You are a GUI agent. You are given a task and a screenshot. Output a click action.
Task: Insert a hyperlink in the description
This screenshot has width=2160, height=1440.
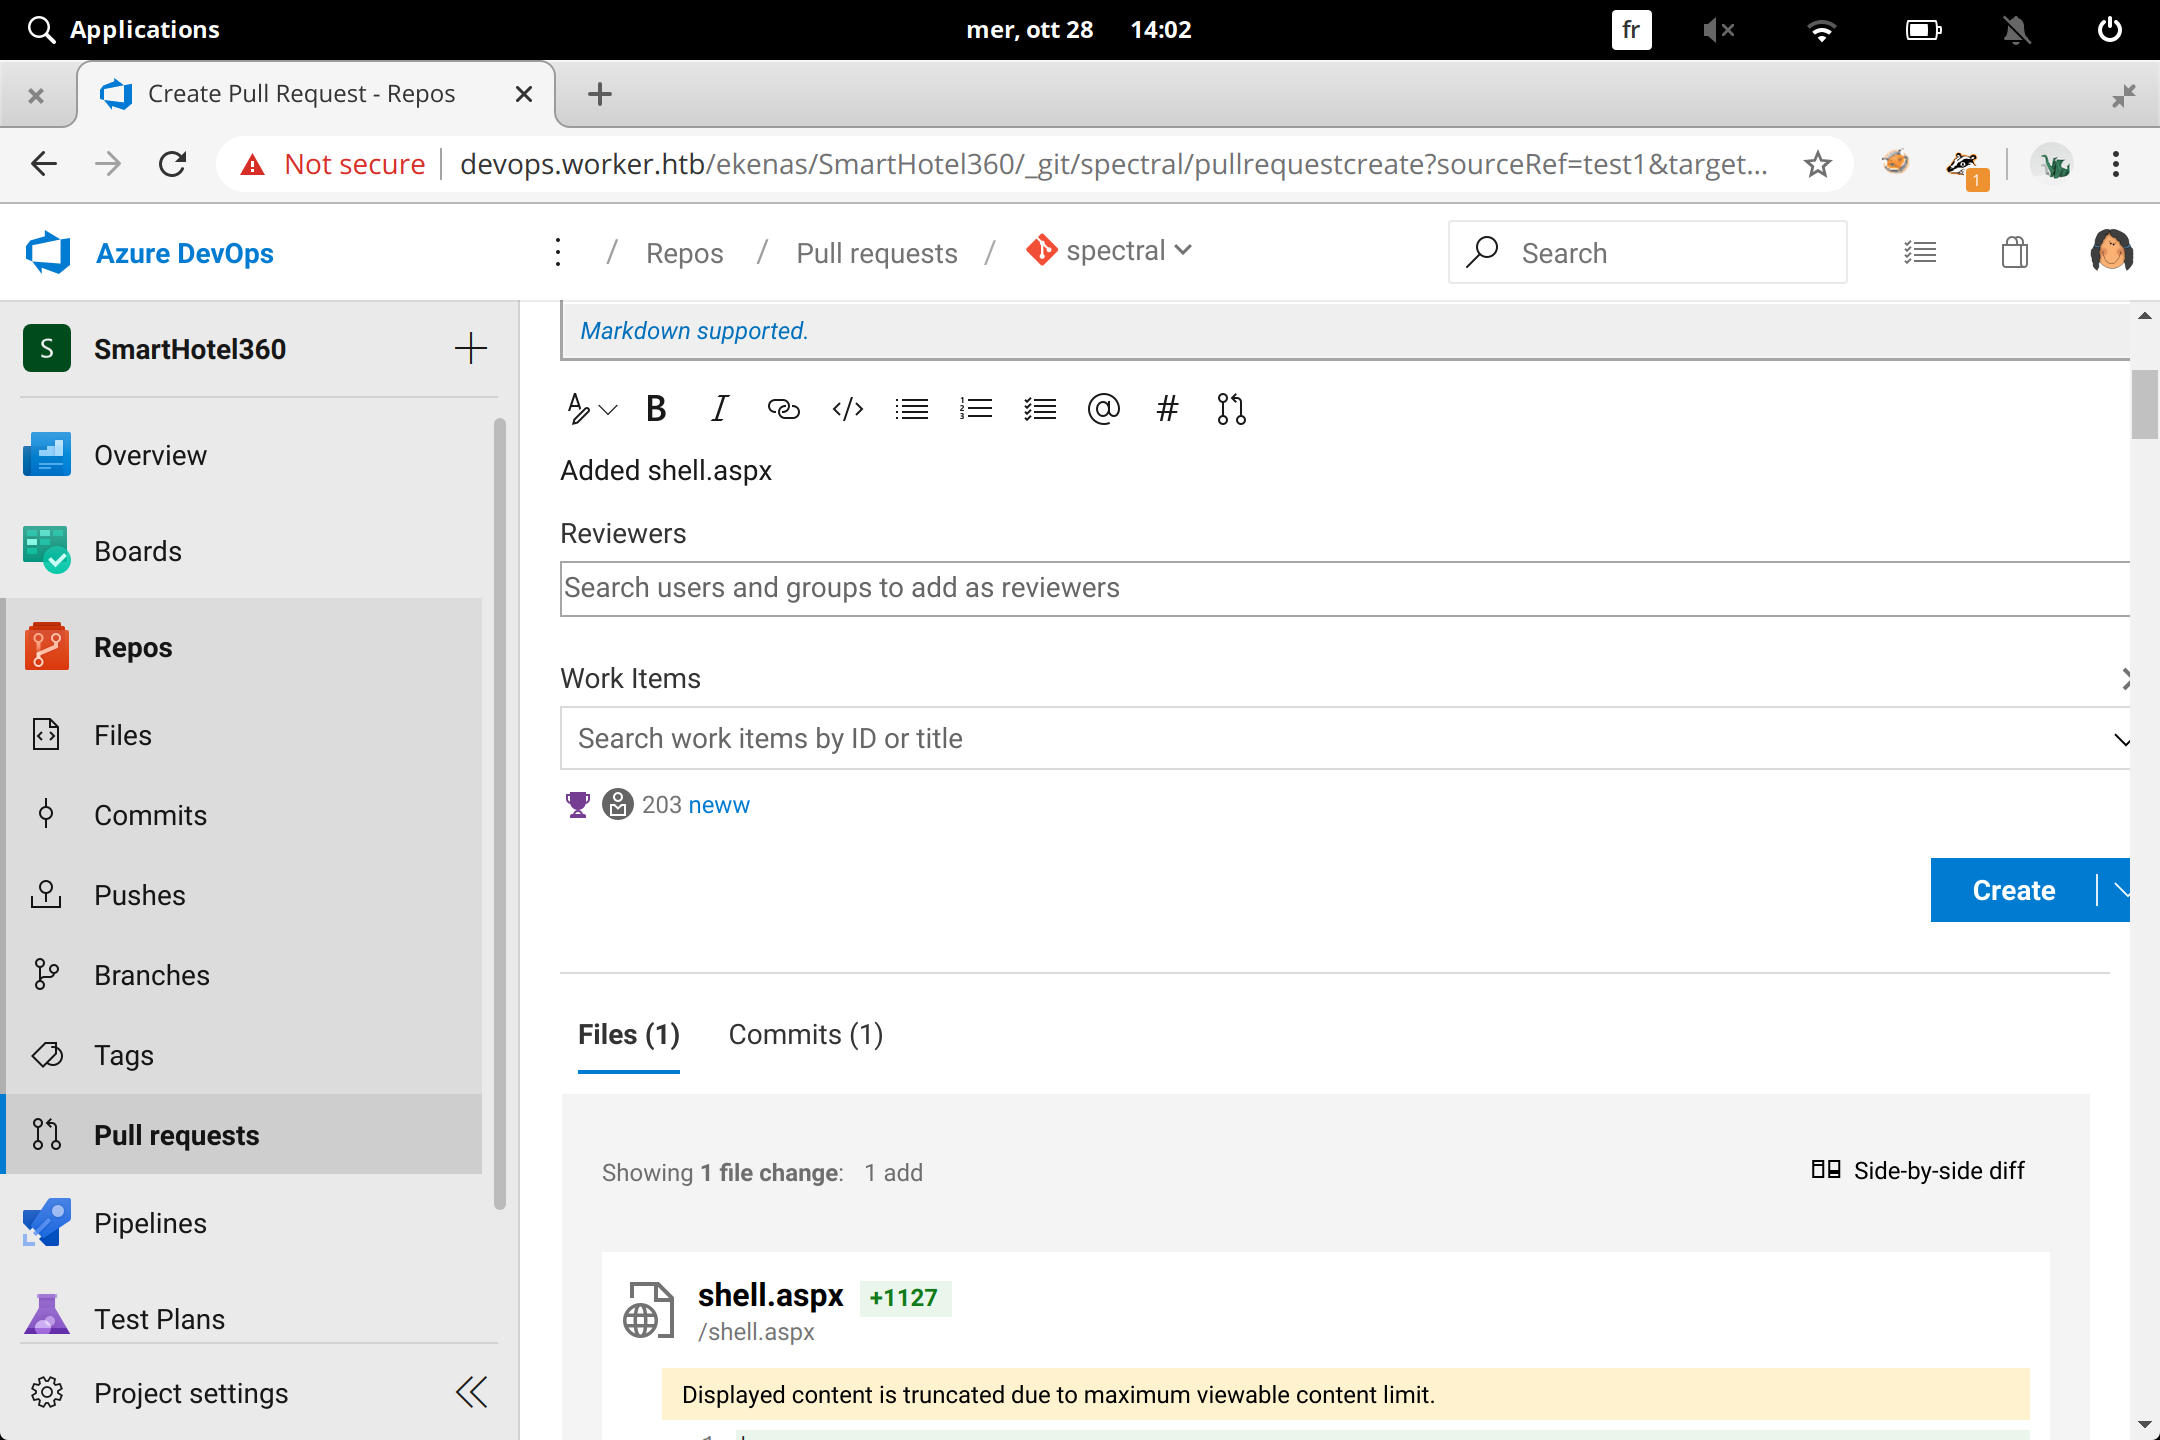tap(783, 408)
